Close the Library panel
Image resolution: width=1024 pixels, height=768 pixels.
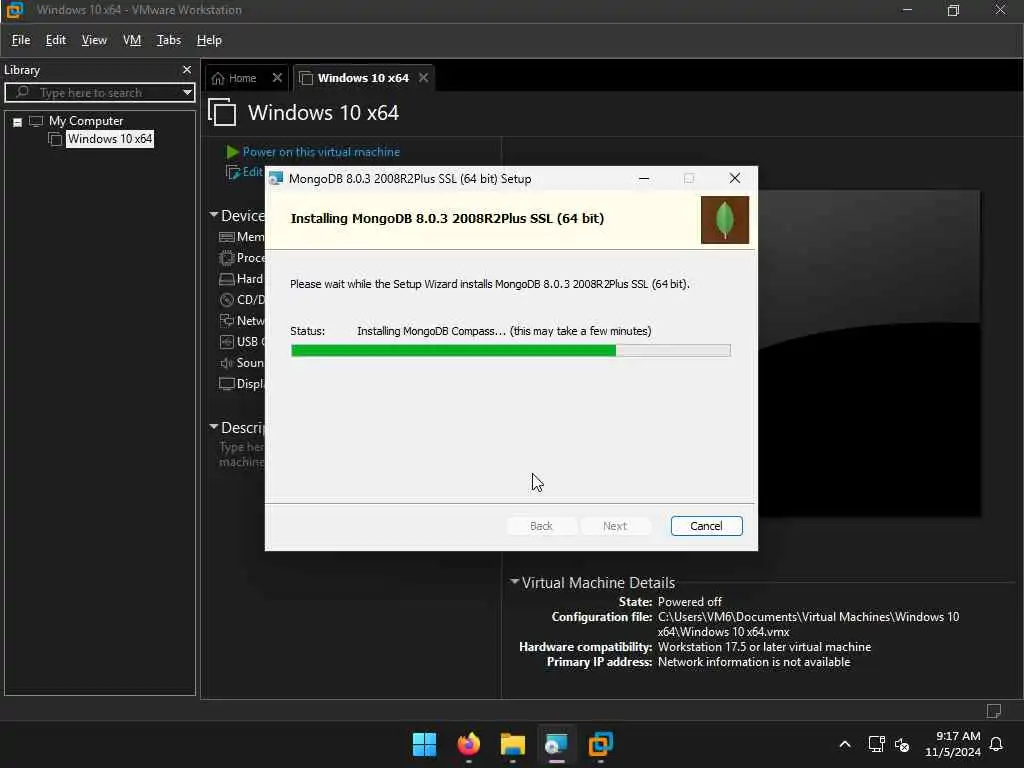187,69
